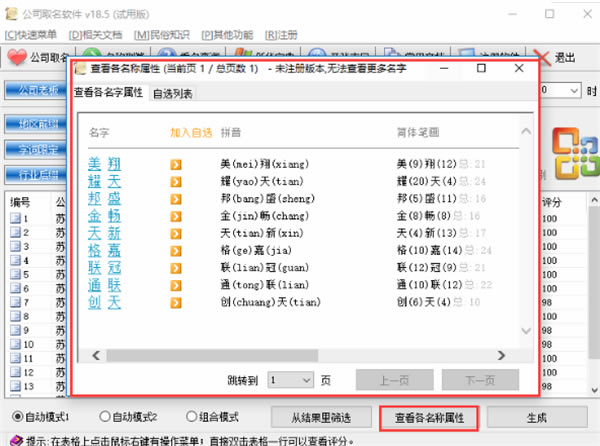Click the 评分 column header in main table
Image resolution: width=600 pixels, height=446 pixels.
(x=551, y=202)
